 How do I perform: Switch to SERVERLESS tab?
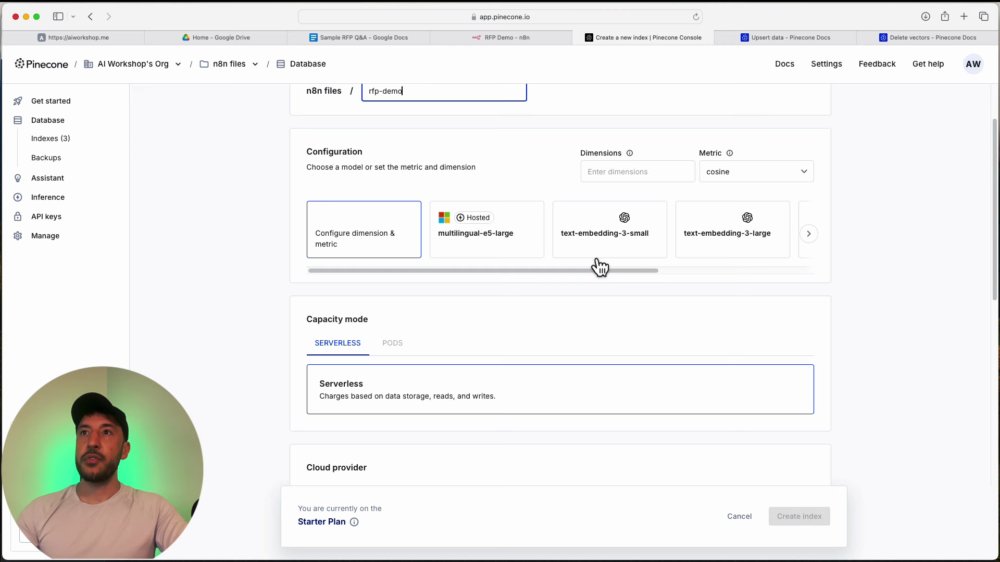[337, 343]
